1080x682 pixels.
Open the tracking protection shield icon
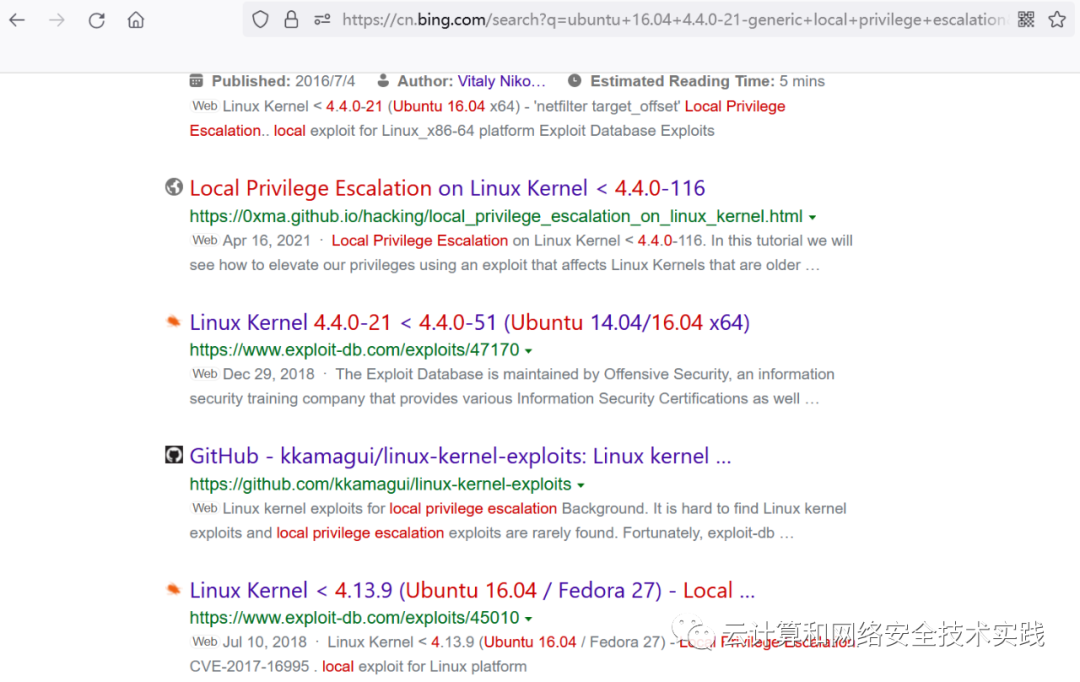point(260,19)
